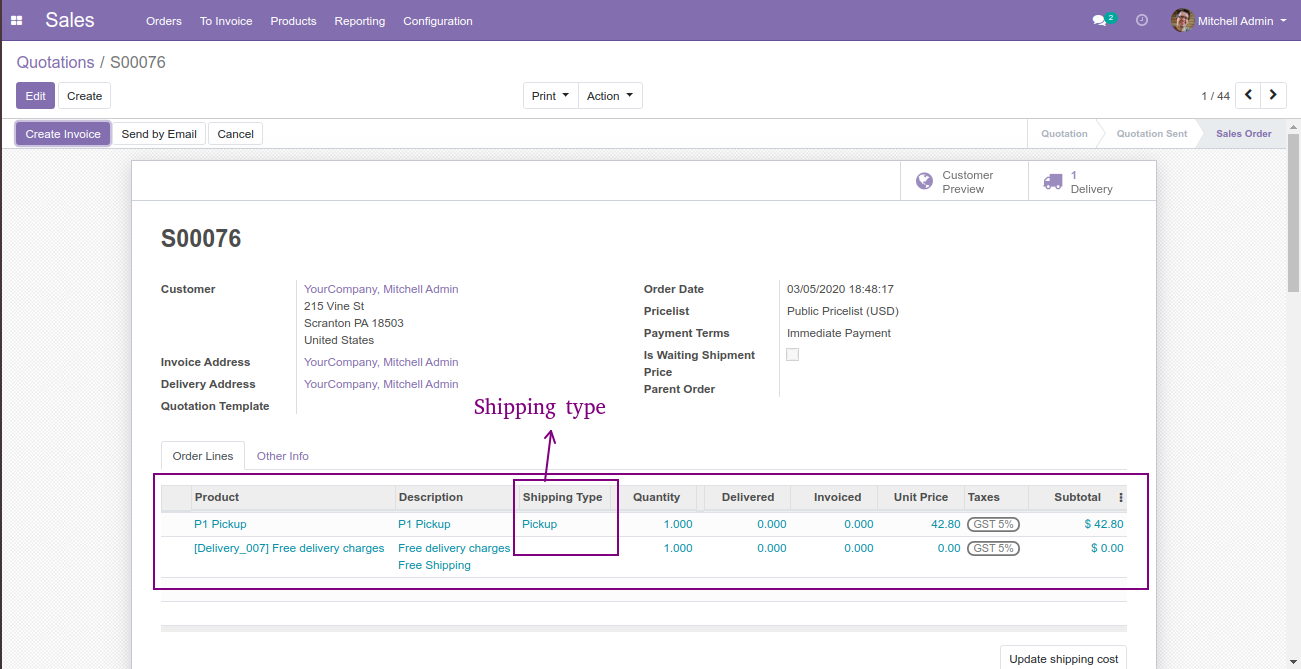Click P1 Pickup product cell

point(220,524)
